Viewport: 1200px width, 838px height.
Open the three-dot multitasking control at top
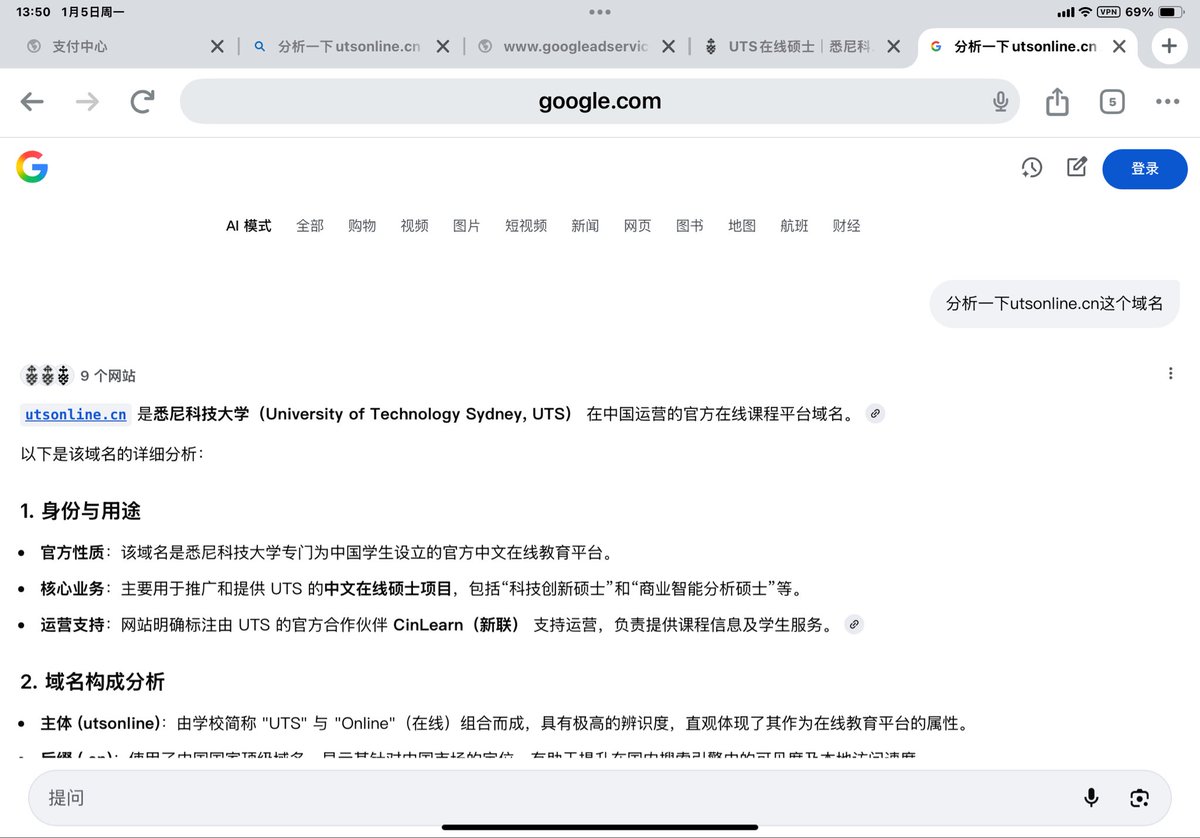click(600, 12)
